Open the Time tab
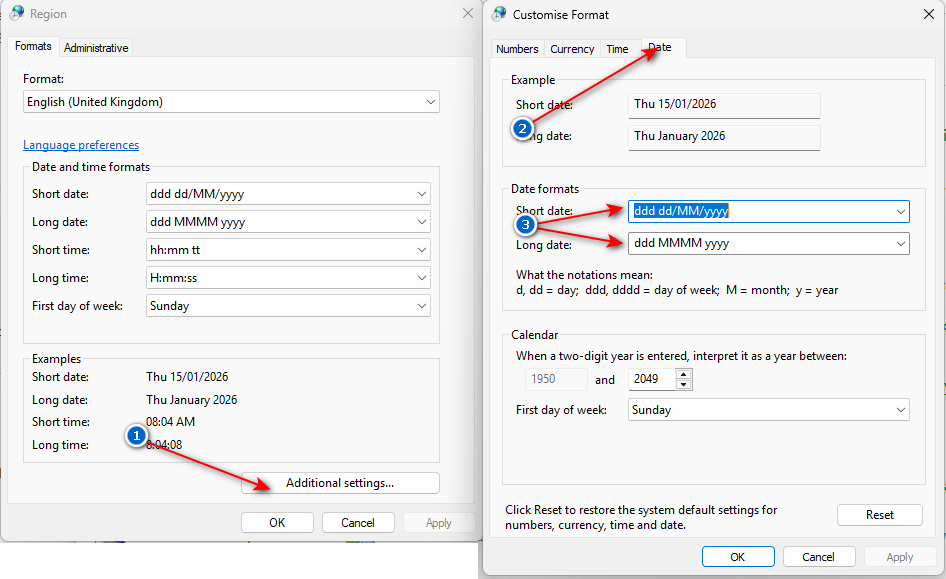946x579 pixels. click(x=617, y=49)
